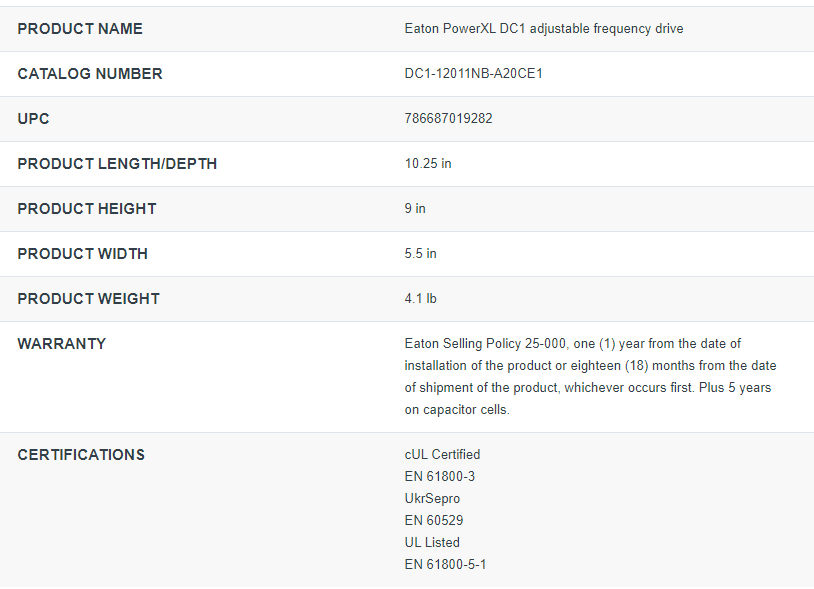Viewport: 814px width, 589px height.
Task: Click the cUL Certified entry
Action: 442,455
